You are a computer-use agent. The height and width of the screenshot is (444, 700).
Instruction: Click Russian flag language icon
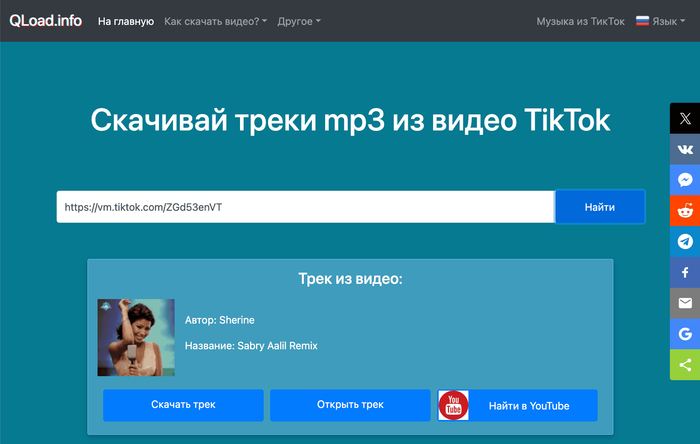(642, 21)
